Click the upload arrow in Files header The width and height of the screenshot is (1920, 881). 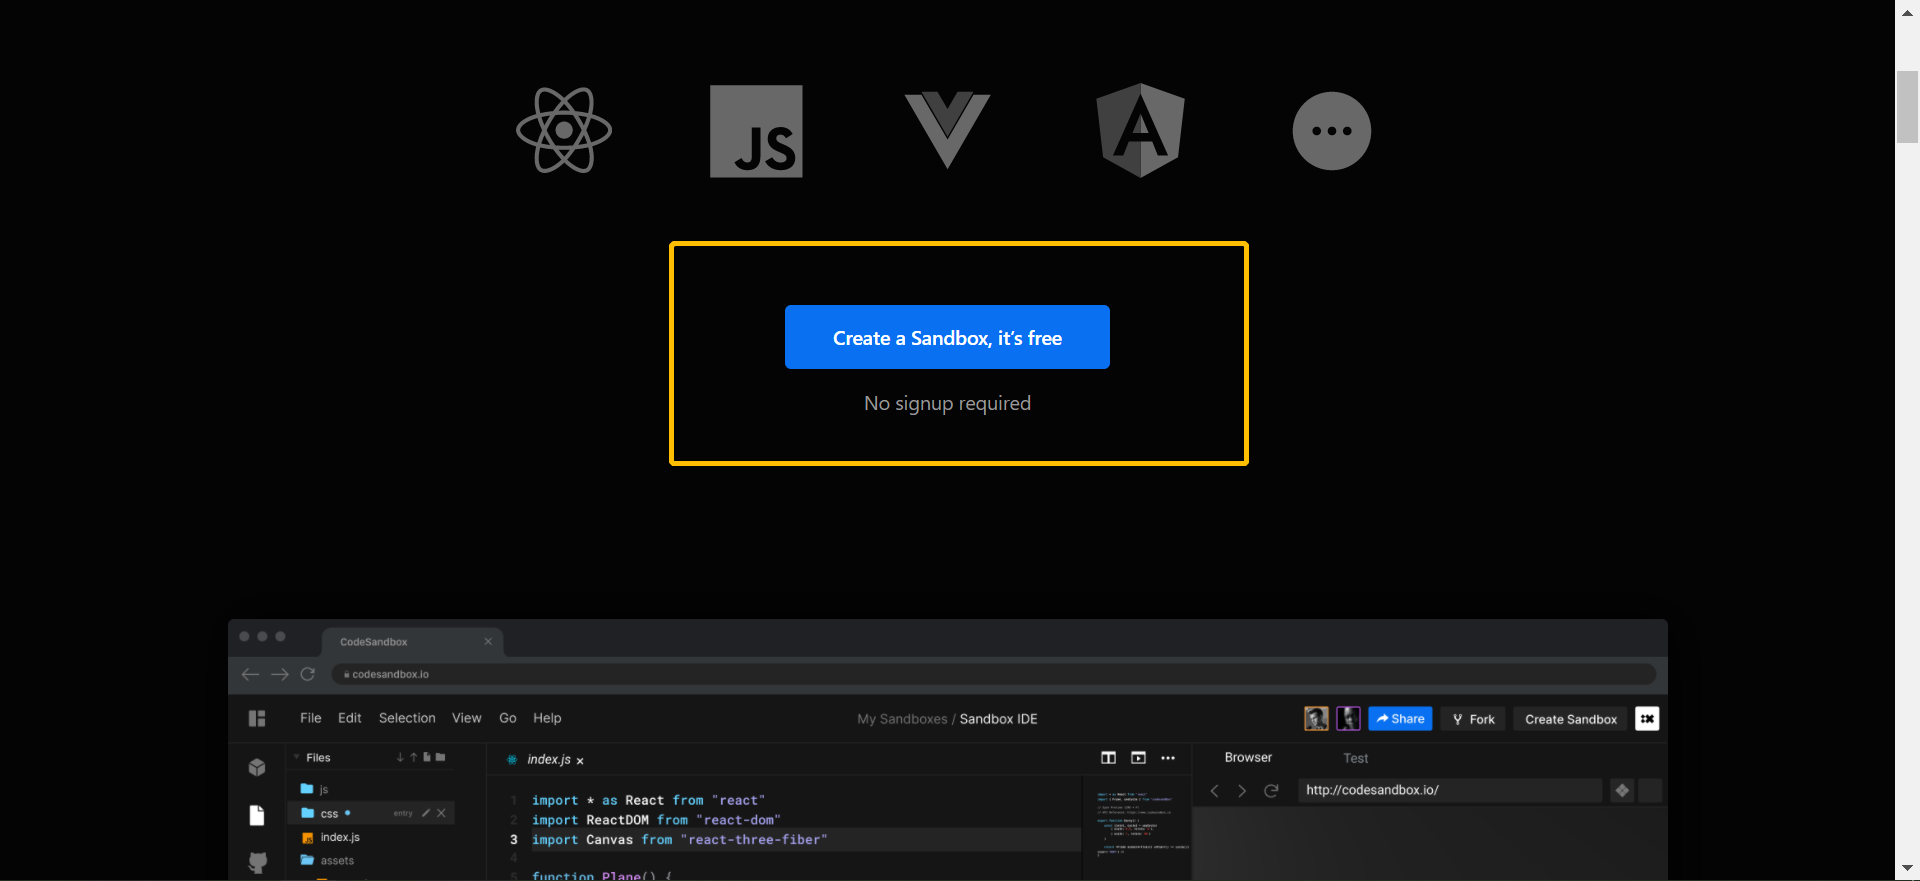point(413,757)
